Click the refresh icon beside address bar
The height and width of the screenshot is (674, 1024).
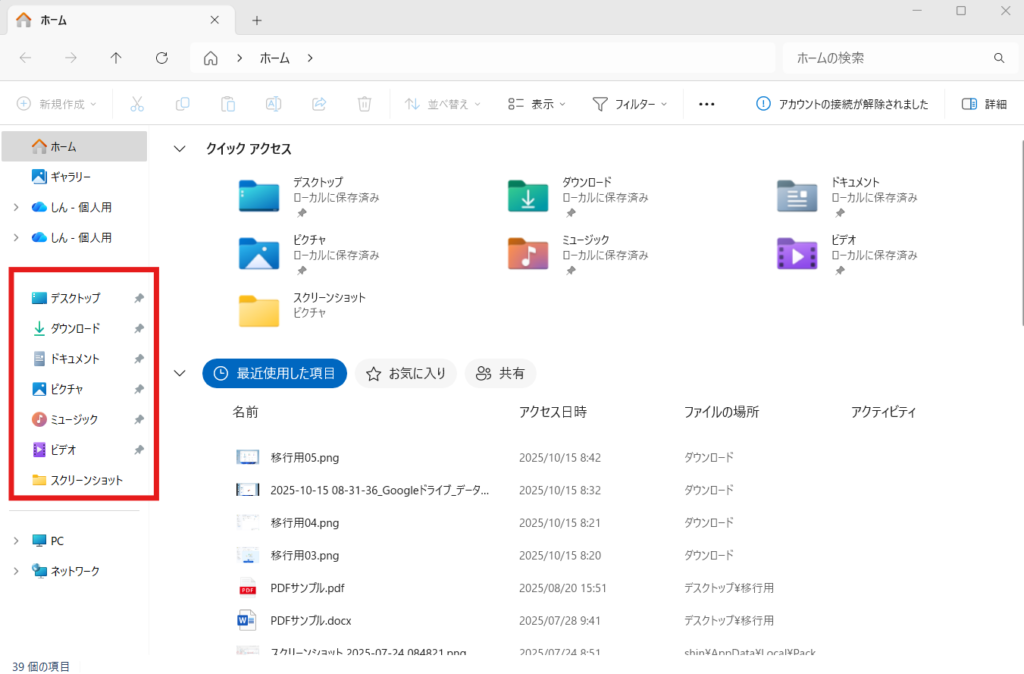coord(162,58)
